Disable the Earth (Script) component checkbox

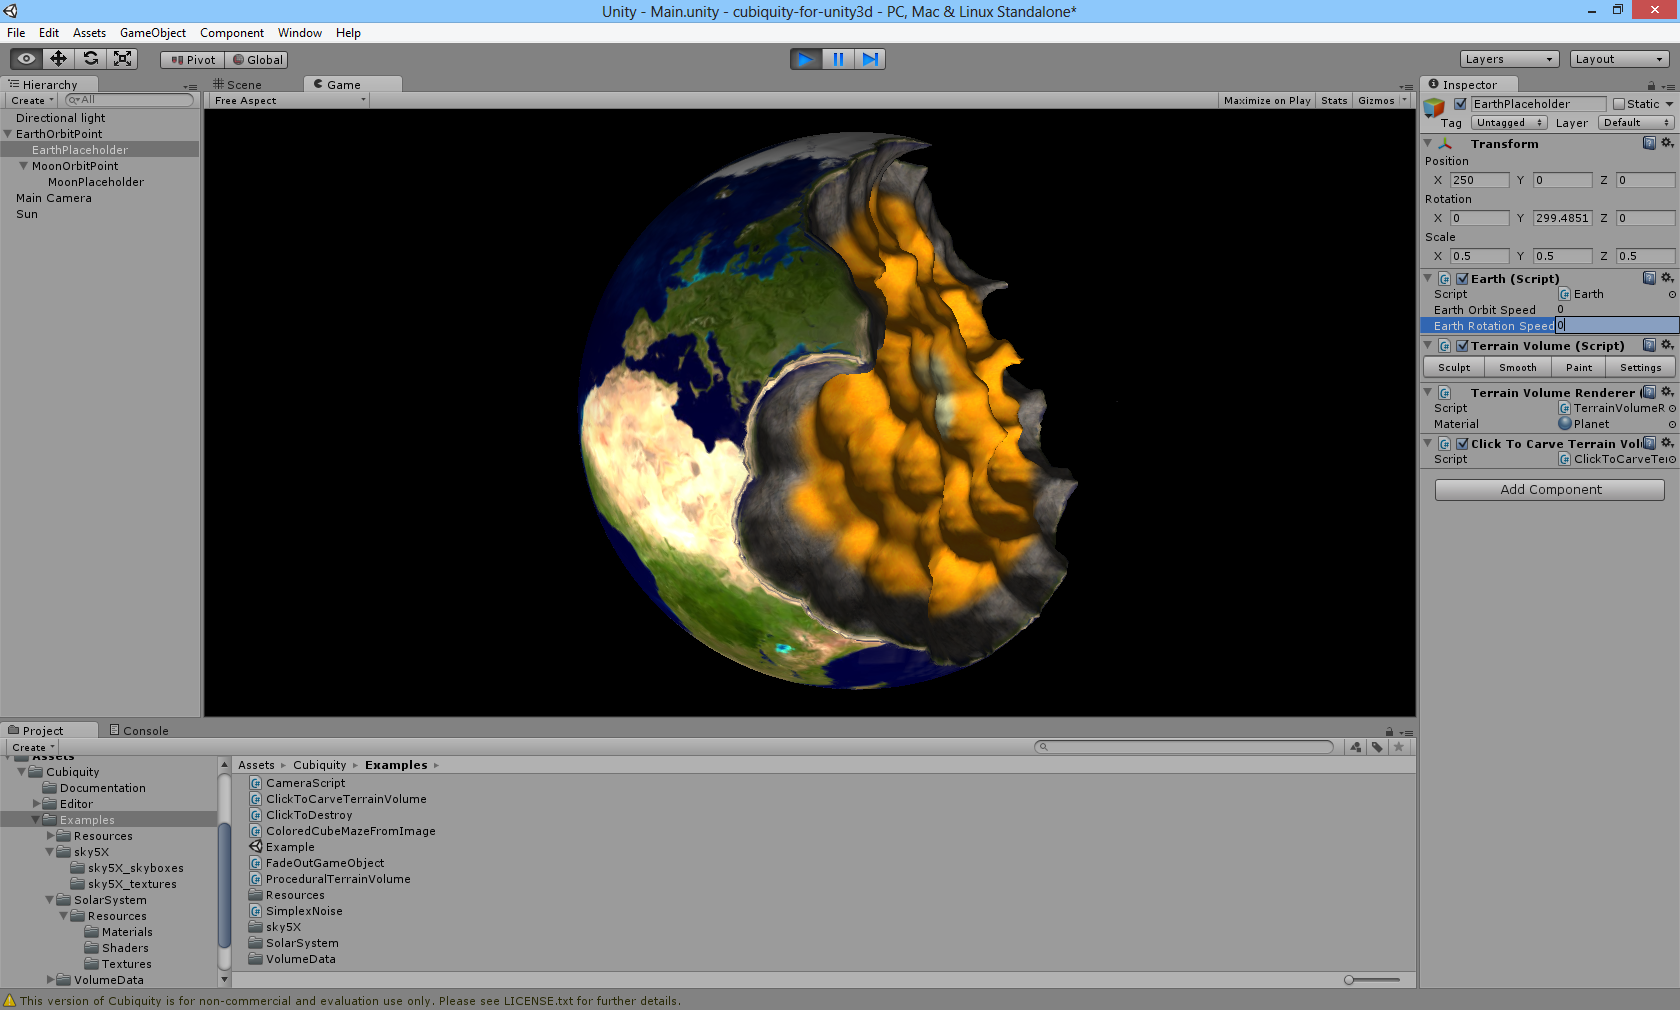tap(1462, 279)
